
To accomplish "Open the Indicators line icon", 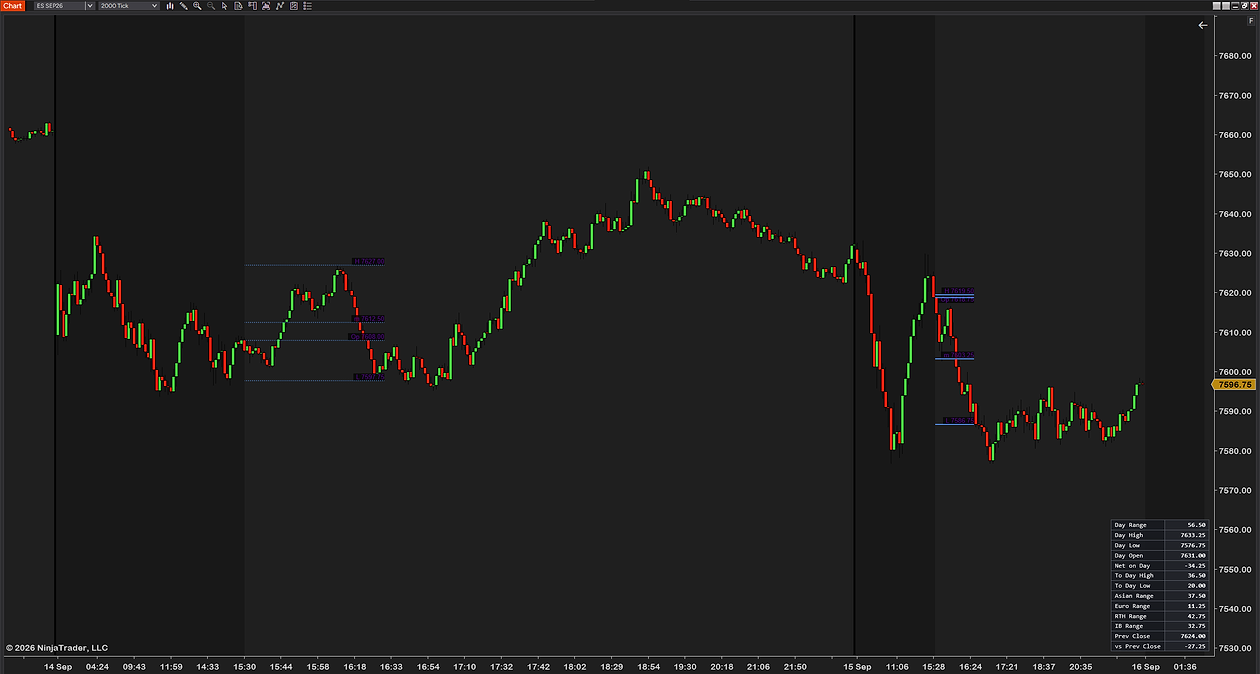I will tap(280, 6).
